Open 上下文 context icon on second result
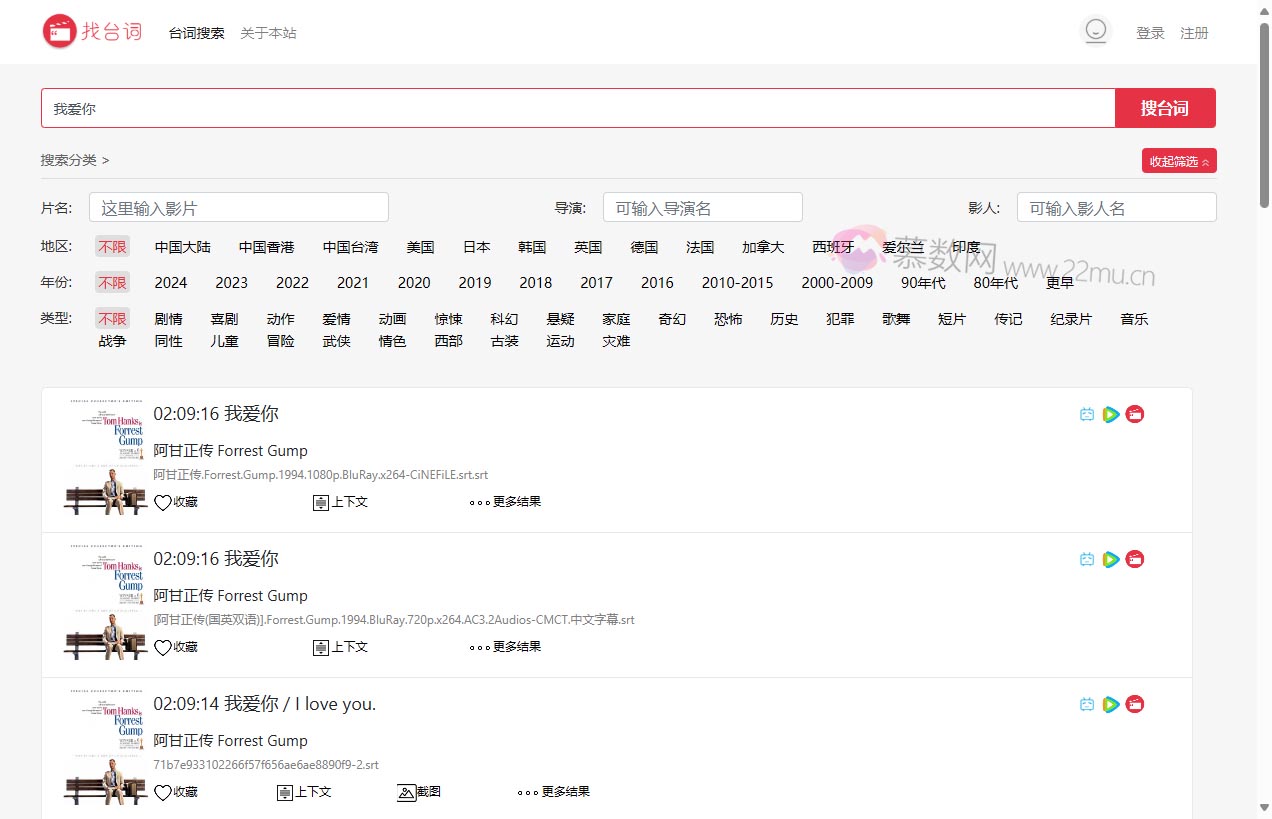 [321, 647]
